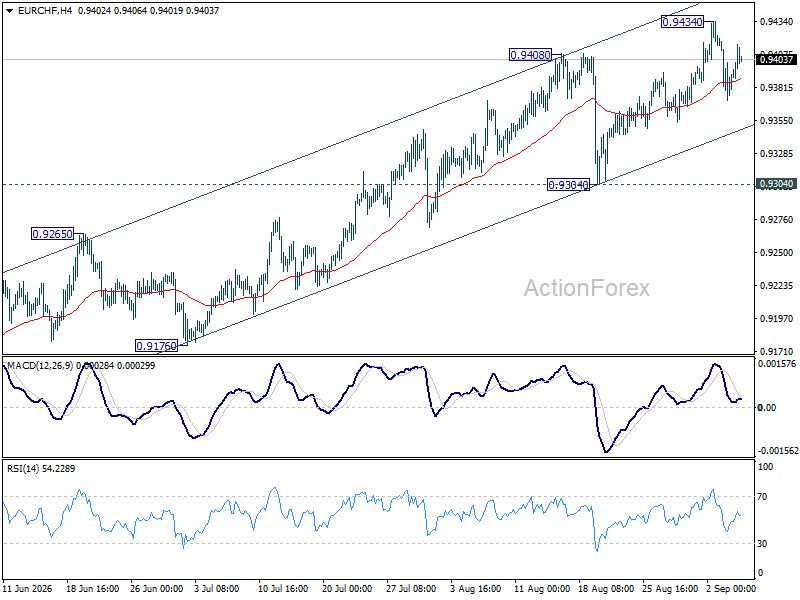Click the ActionForex watermark

(x=587, y=288)
